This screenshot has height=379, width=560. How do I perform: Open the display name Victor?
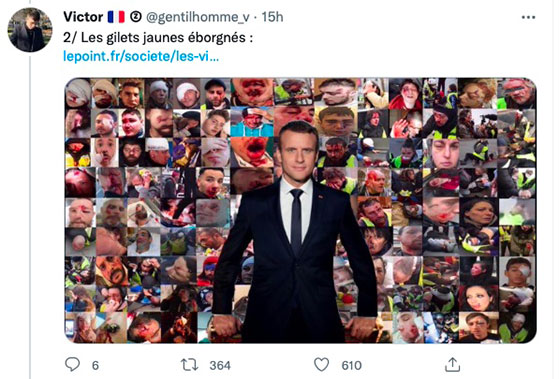tap(83, 17)
